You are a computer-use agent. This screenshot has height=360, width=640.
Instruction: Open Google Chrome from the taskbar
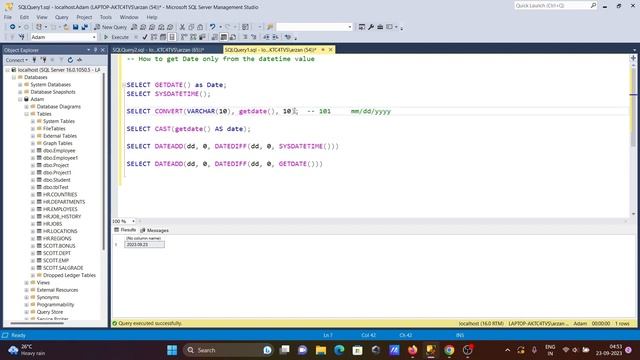pyautogui.click(x=449, y=350)
